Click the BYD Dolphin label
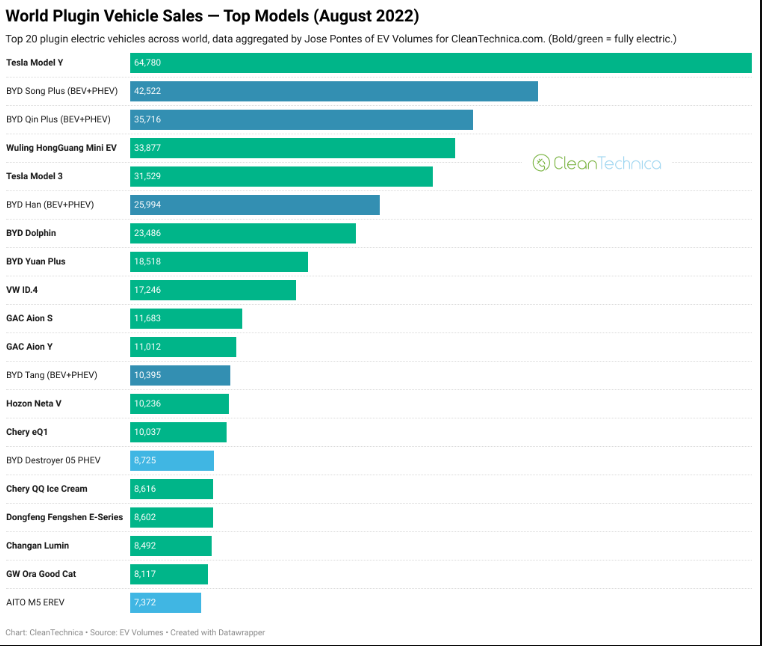 (31, 233)
